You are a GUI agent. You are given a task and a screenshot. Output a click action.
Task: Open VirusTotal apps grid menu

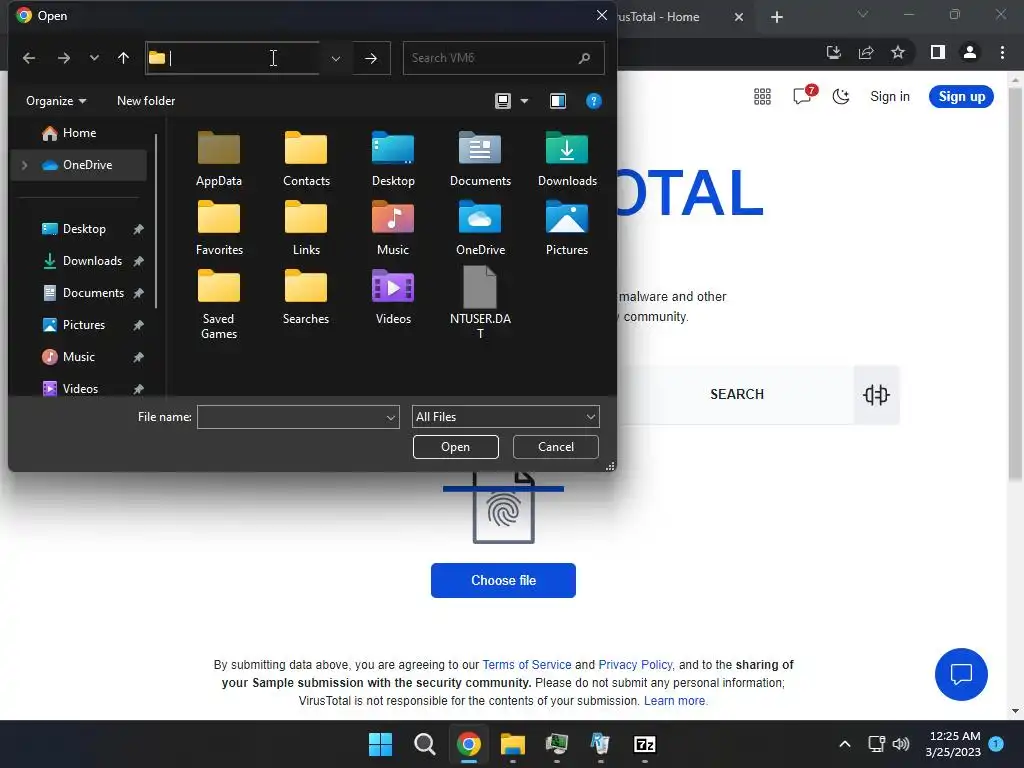pos(762,97)
